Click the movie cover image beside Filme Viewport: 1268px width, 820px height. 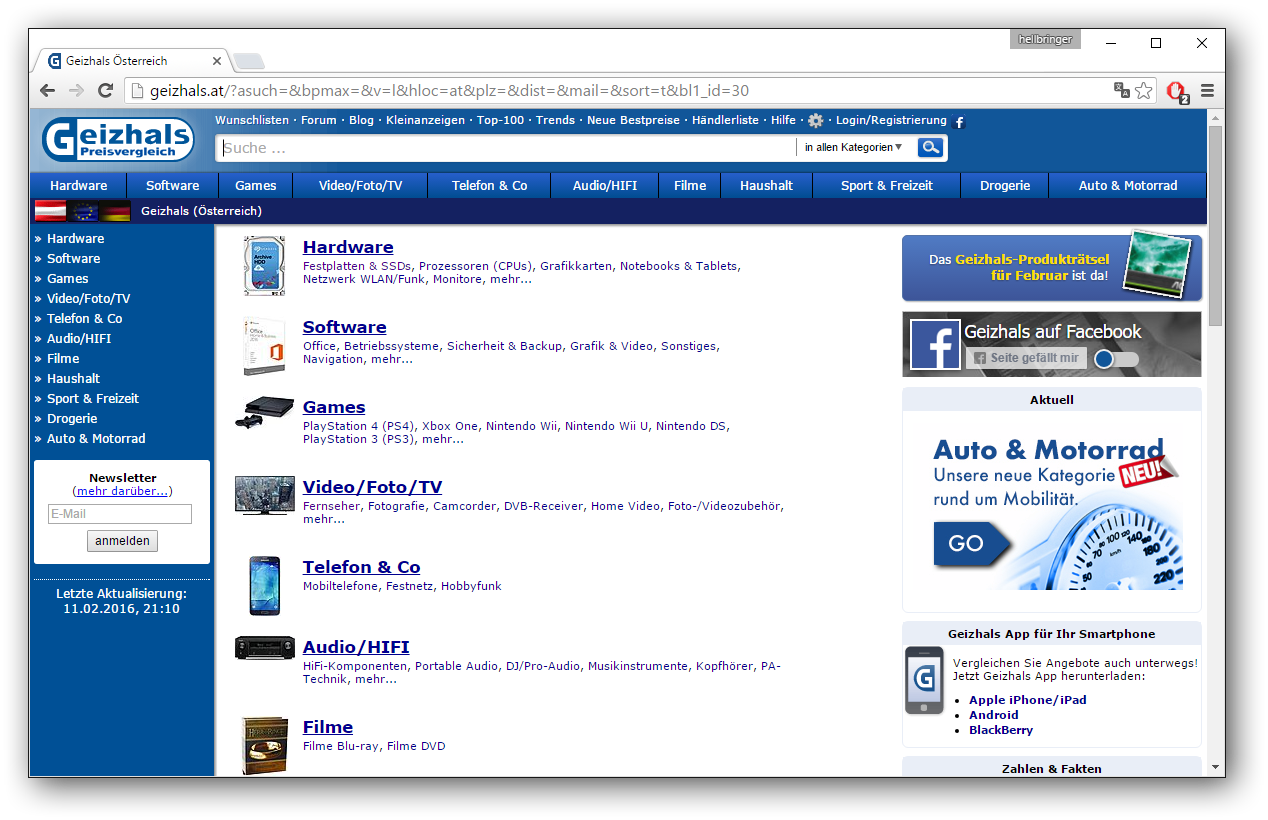pos(265,745)
